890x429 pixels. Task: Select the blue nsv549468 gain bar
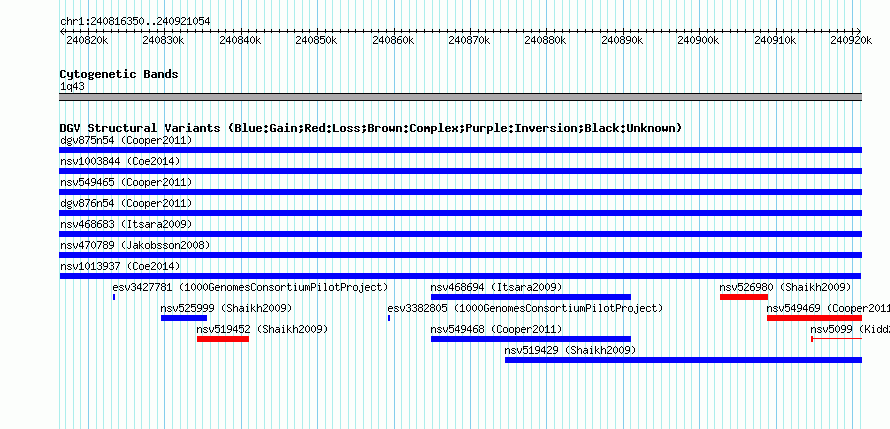click(x=531, y=339)
